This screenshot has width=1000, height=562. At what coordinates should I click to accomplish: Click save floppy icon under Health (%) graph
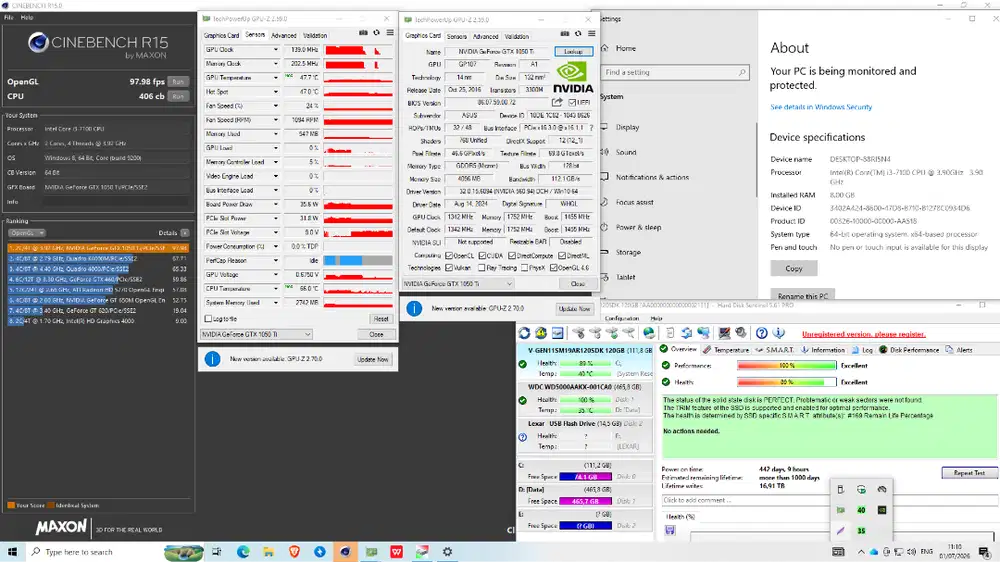pos(670,530)
